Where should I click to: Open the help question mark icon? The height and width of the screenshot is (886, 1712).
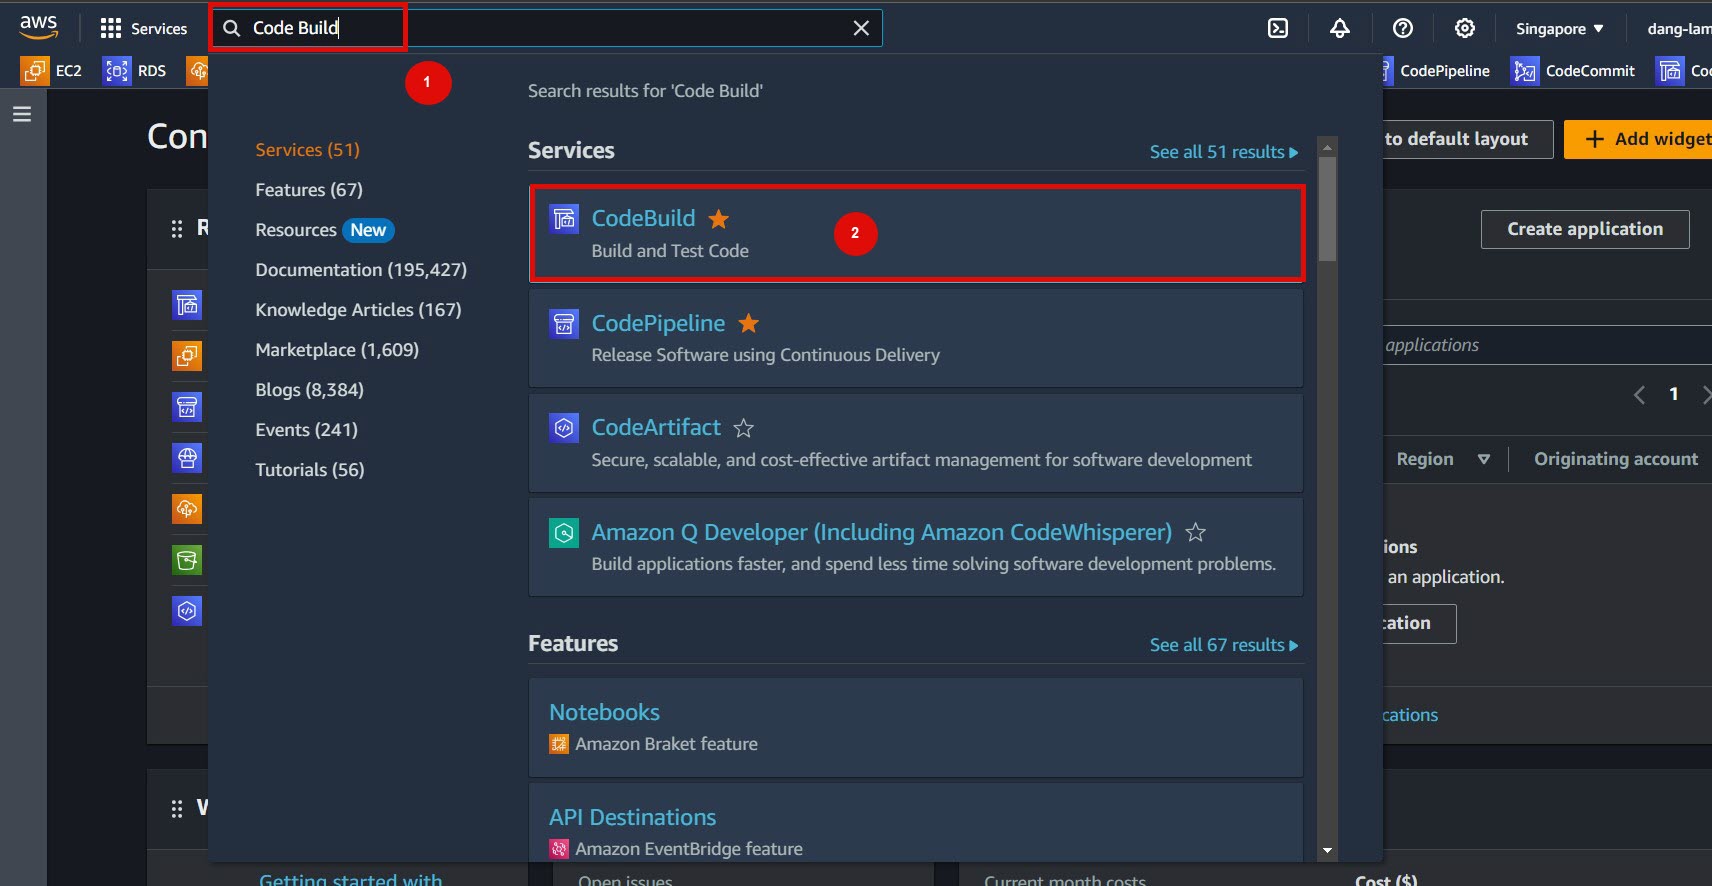(1403, 28)
